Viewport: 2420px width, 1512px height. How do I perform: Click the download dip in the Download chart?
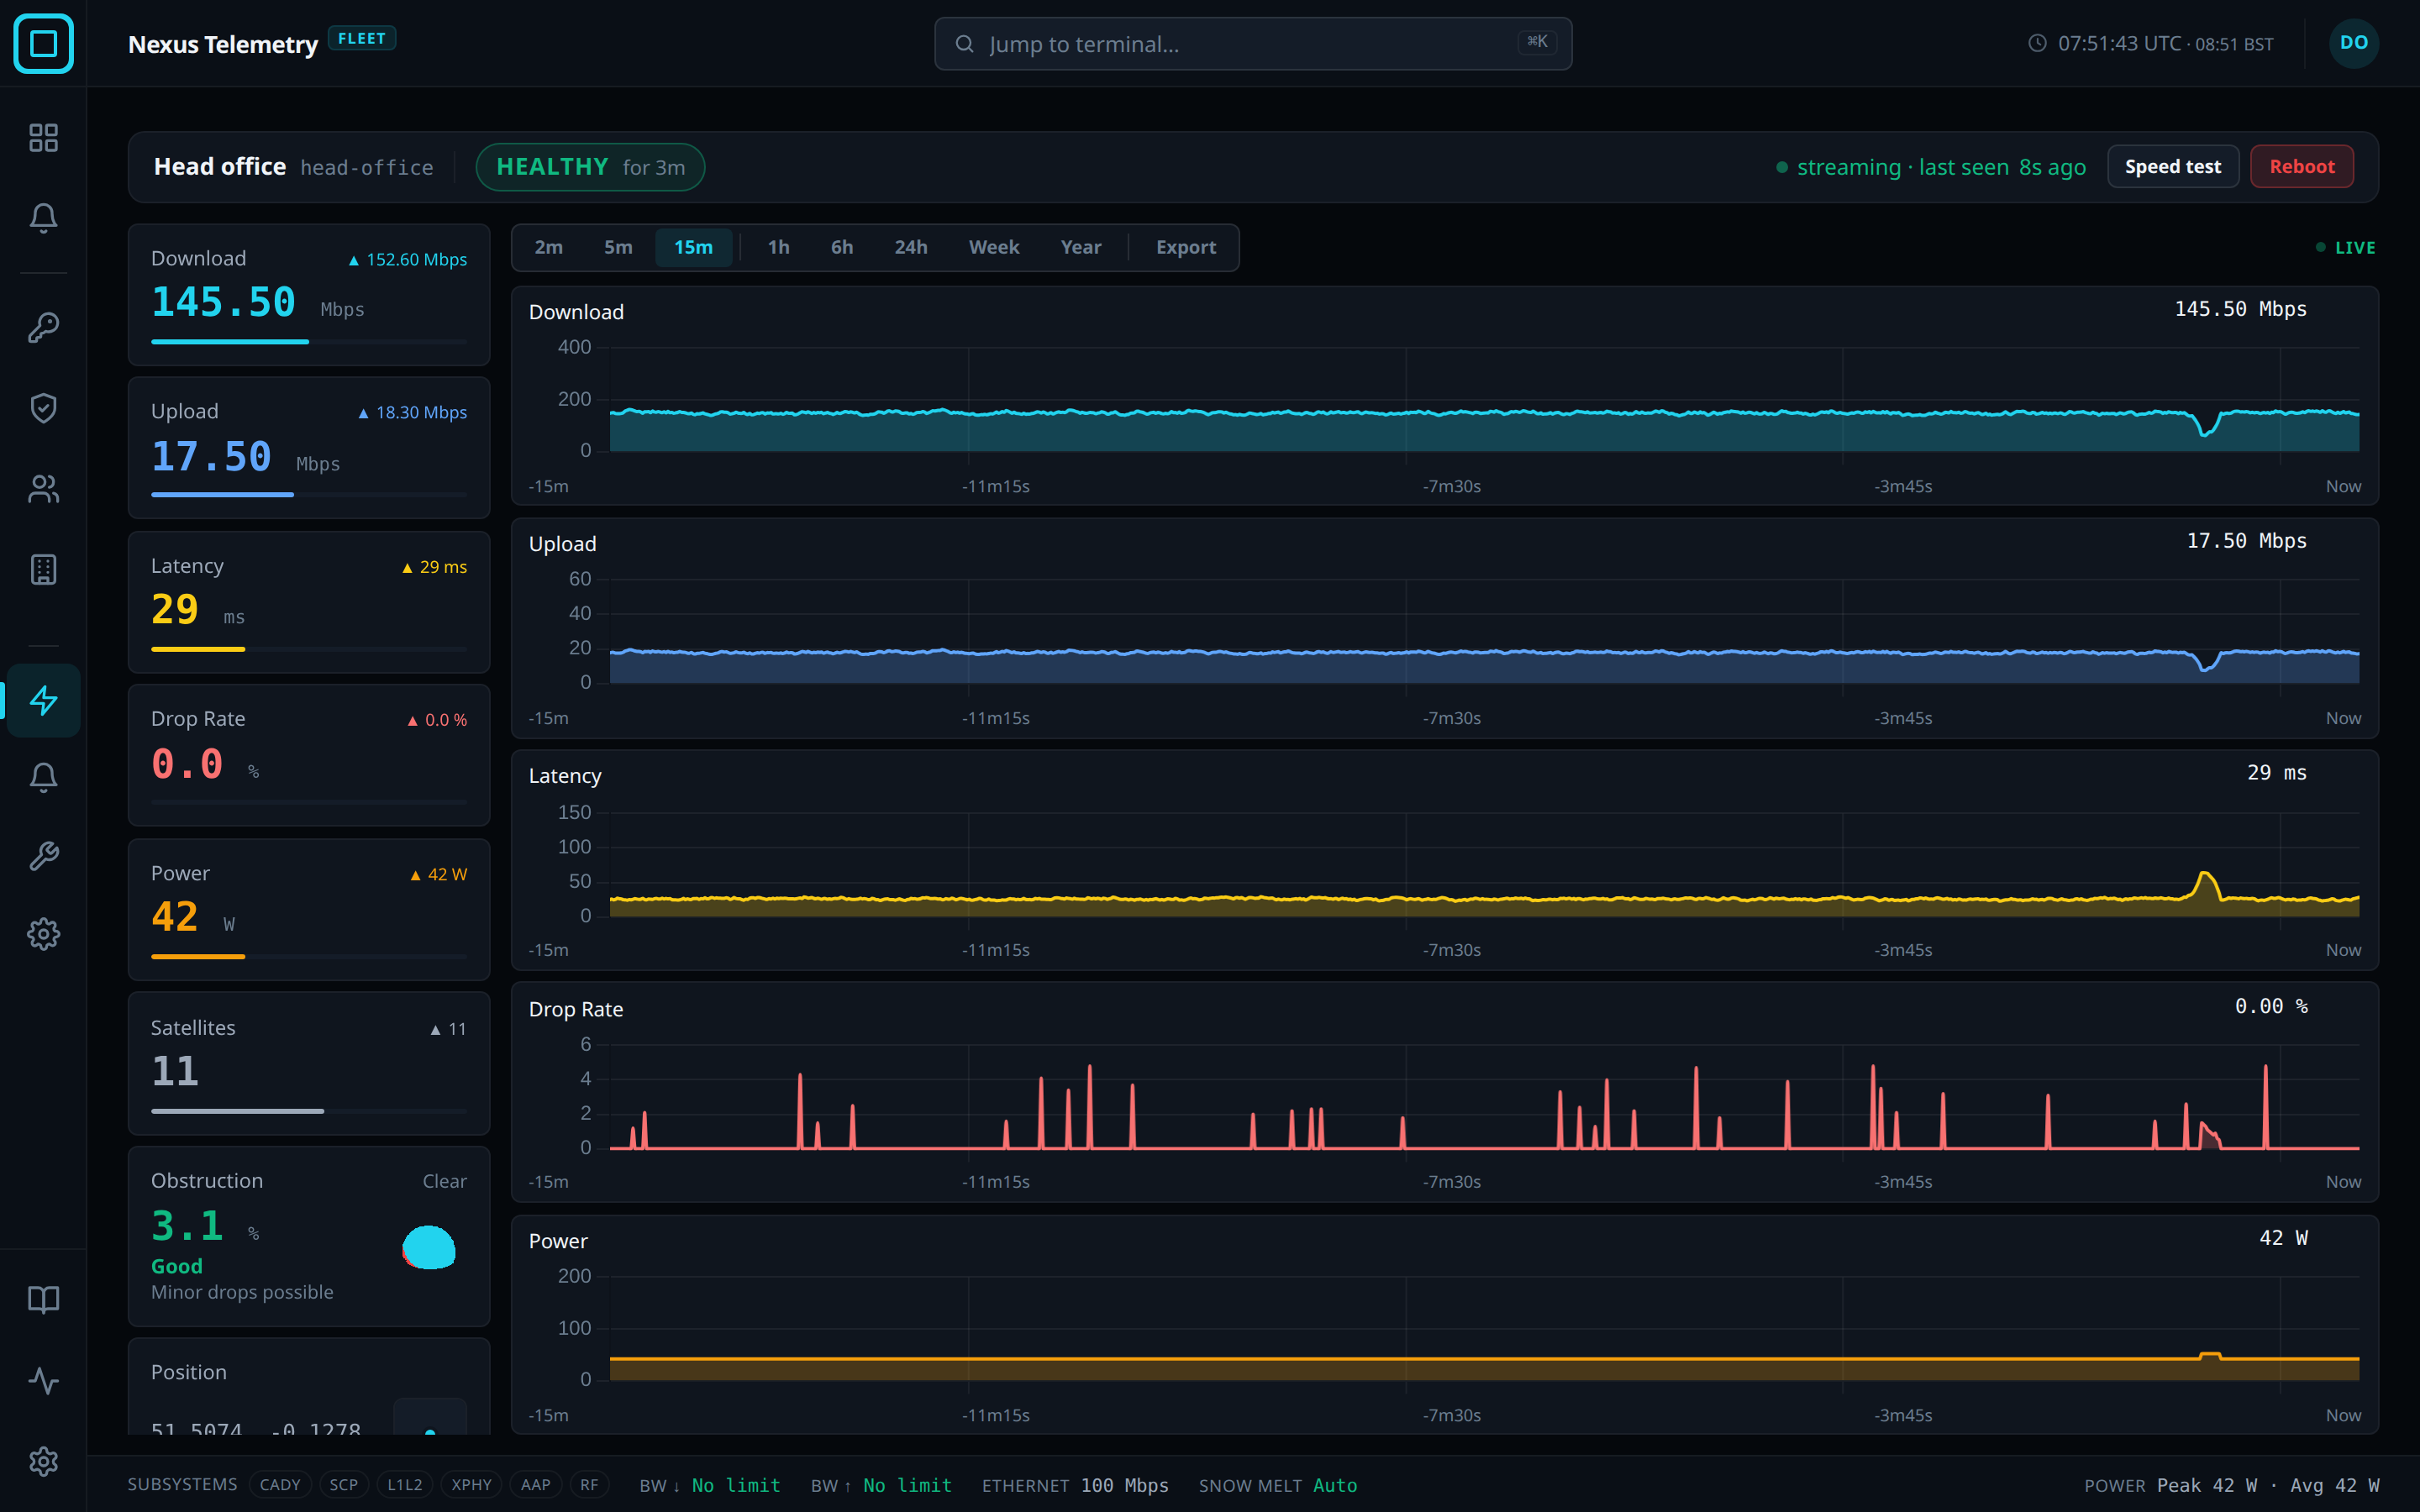2206,425
